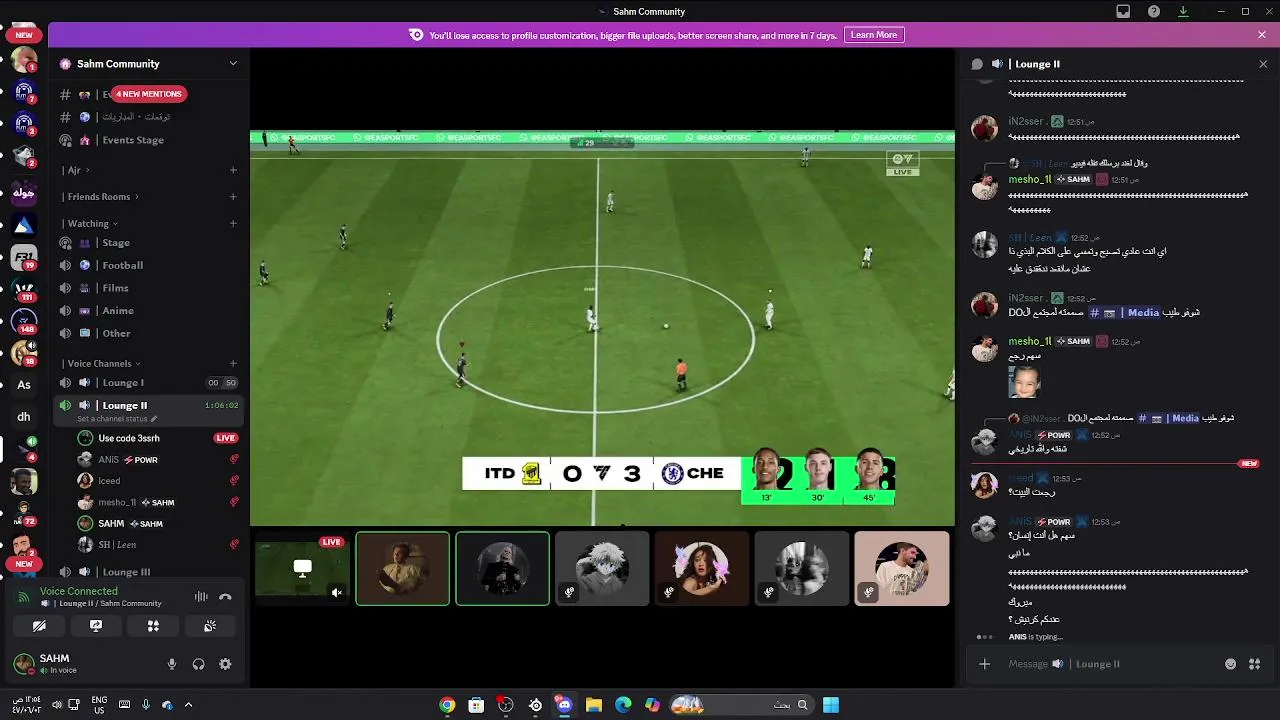
Task: Disconnect from voice with hang-up icon
Action: click(x=225, y=597)
